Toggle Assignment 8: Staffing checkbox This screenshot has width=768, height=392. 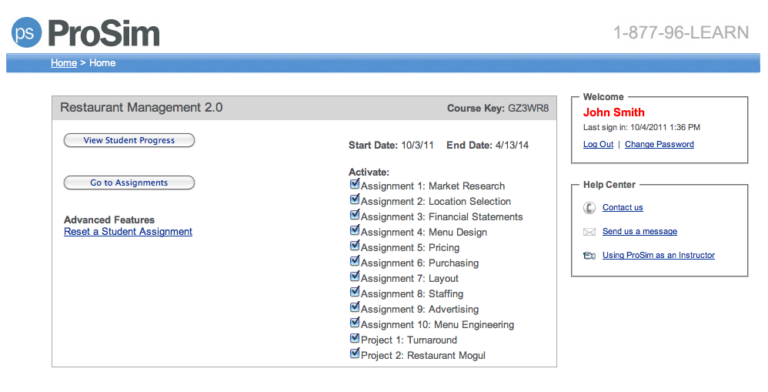(x=355, y=292)
